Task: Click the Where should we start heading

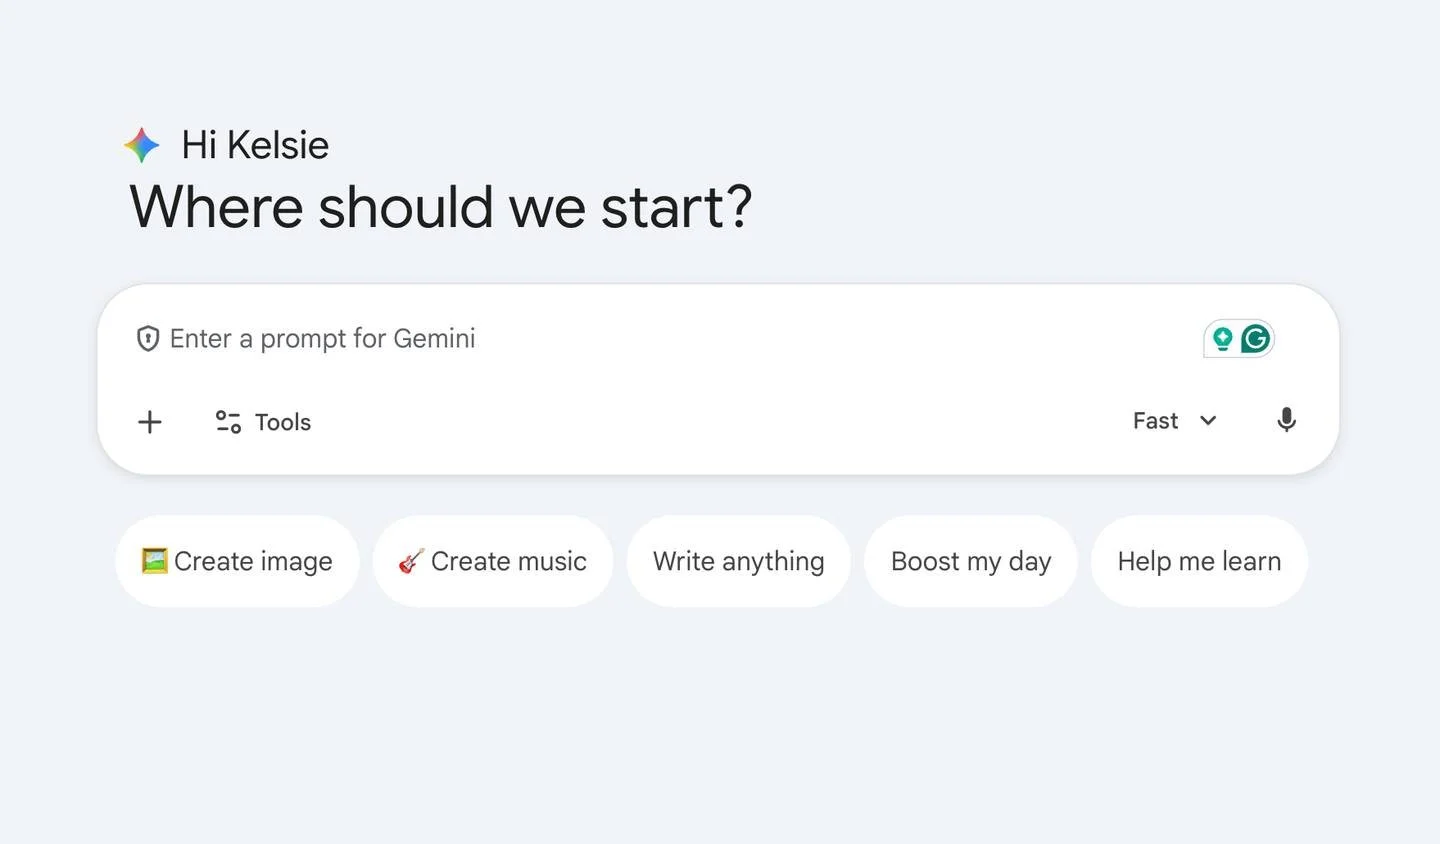Action: [x=440, y=208]
